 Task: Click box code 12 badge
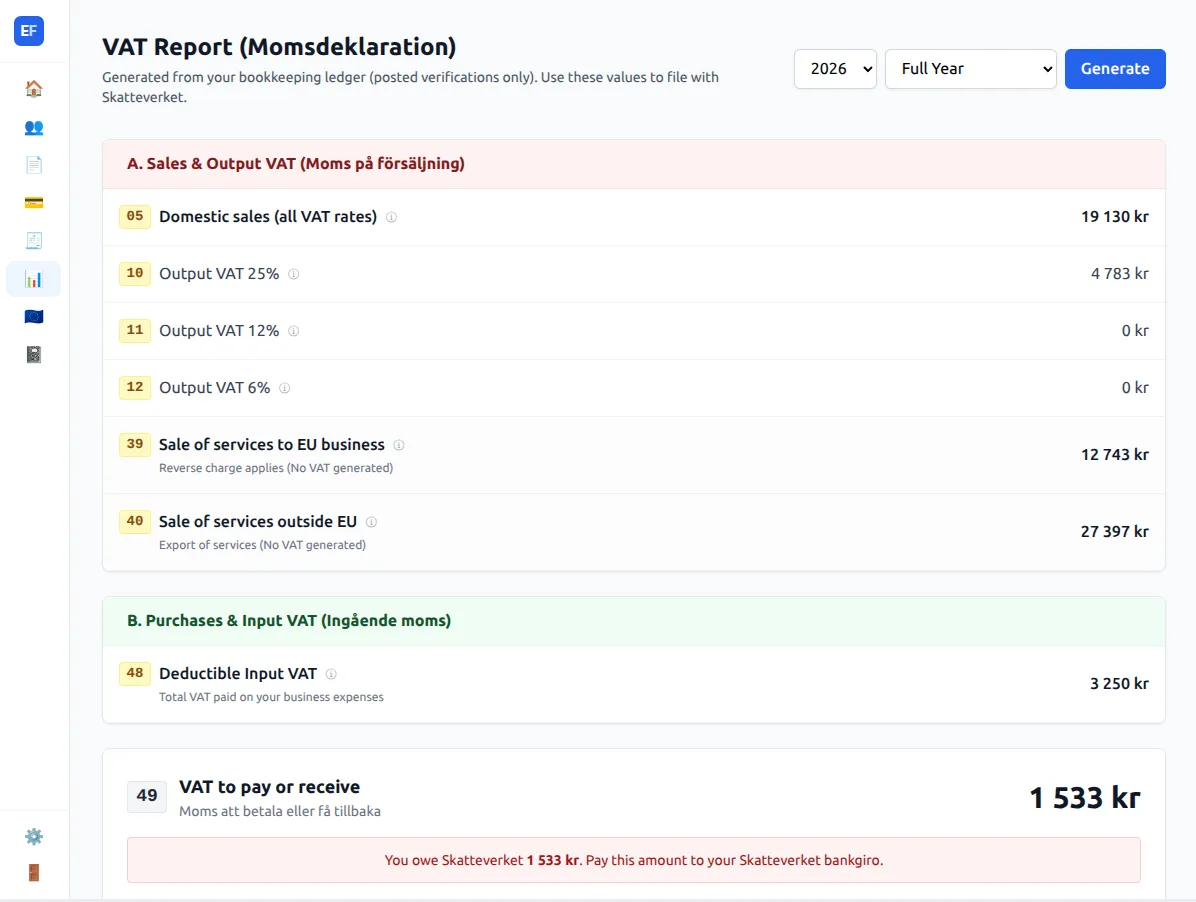135,387
